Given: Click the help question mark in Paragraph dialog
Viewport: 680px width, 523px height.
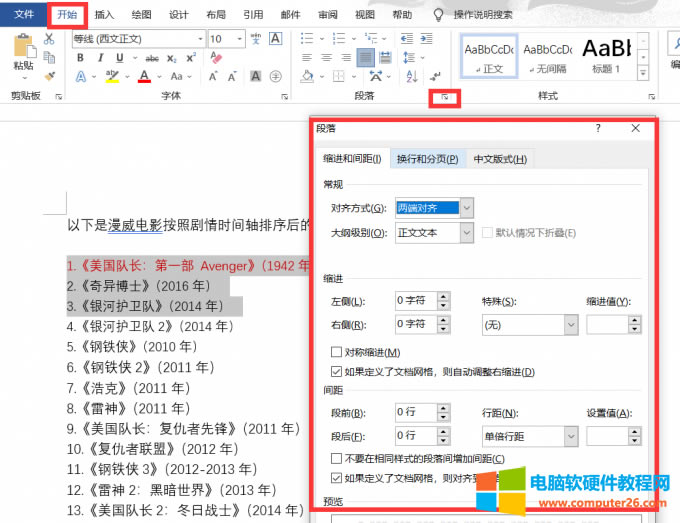Looking at the screenshot, I should point(597,128).
